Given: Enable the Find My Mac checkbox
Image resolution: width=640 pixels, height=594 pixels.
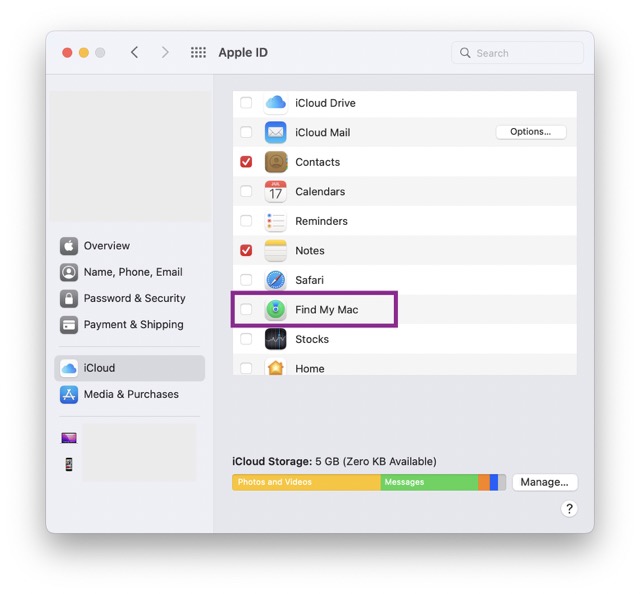Looking at the screenshot, I should [246, 310].
